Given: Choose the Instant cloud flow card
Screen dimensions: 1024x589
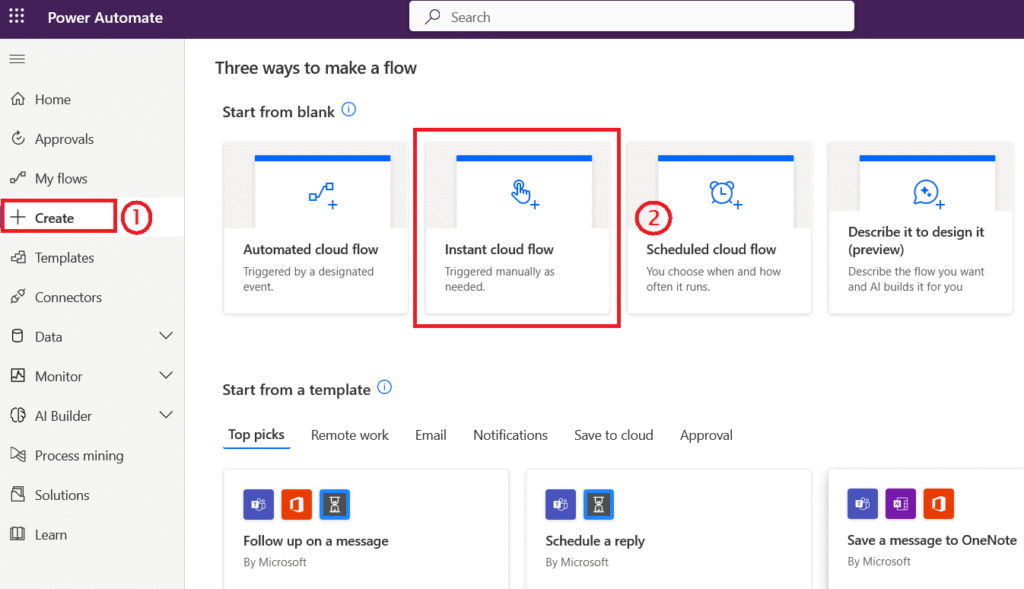Looking at the screenshot, I should point(517,228).
